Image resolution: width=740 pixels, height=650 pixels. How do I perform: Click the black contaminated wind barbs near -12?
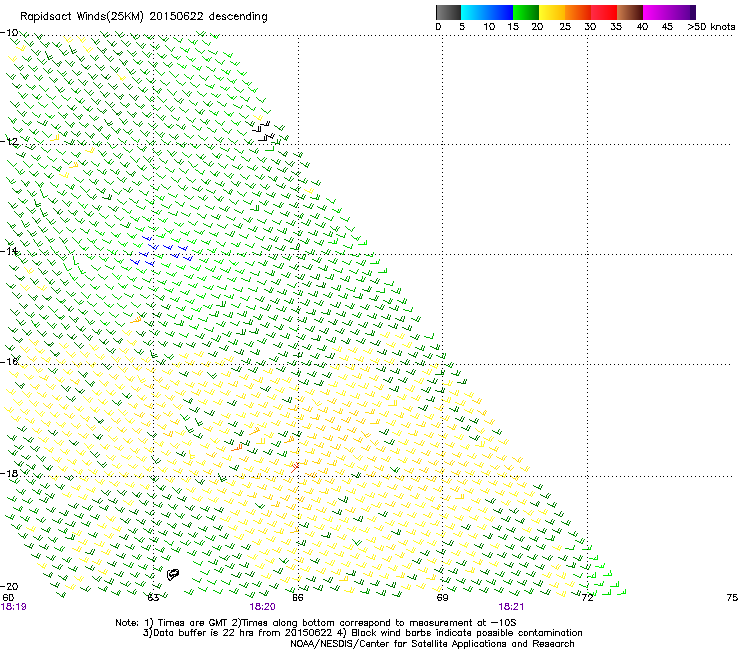(263, 132)
